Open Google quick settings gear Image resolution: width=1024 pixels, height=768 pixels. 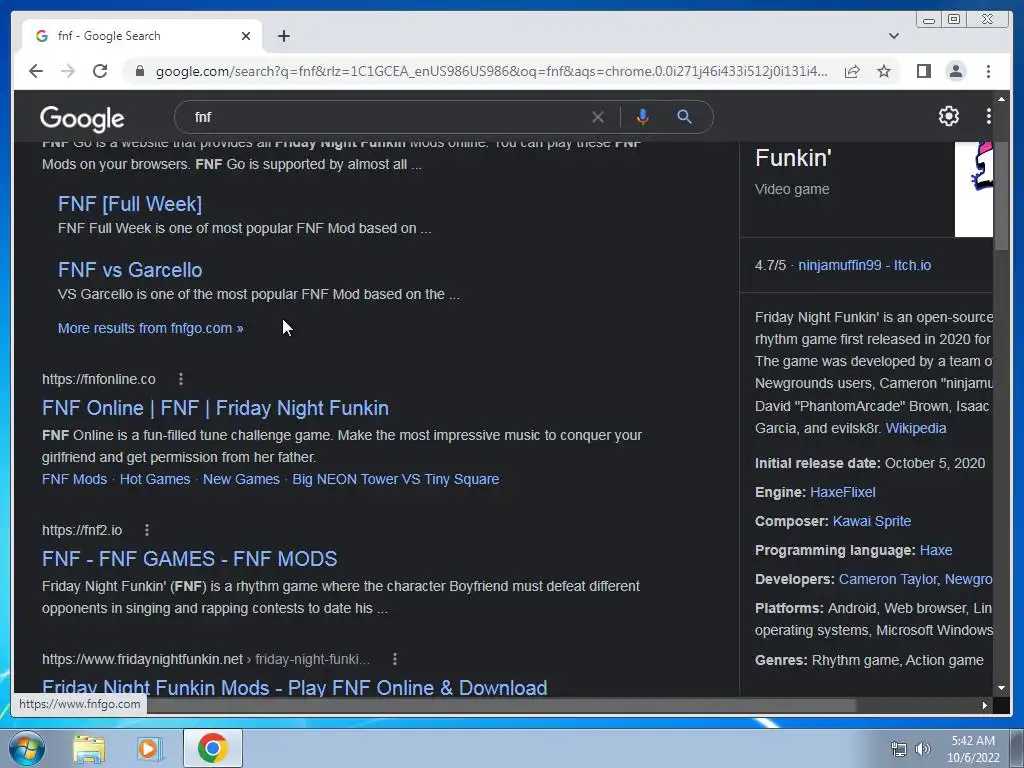pyautogui.click(x=948, y=116)
